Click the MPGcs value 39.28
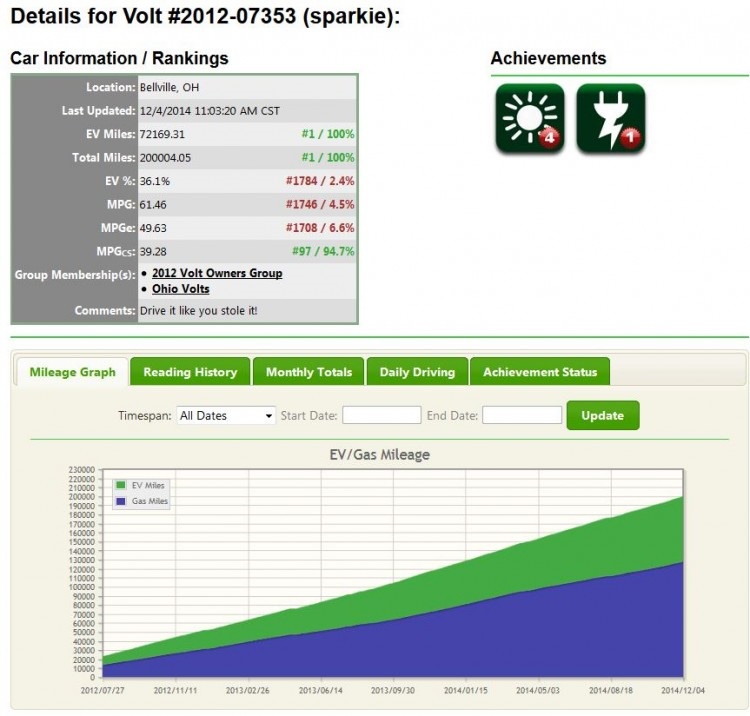750x716 pixels. [x=153, y=252]
